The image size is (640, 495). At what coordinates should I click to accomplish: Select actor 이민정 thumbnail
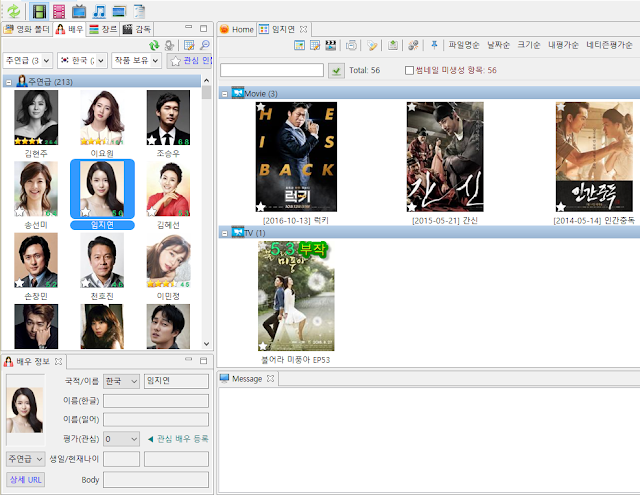click(x=168, y=260)
